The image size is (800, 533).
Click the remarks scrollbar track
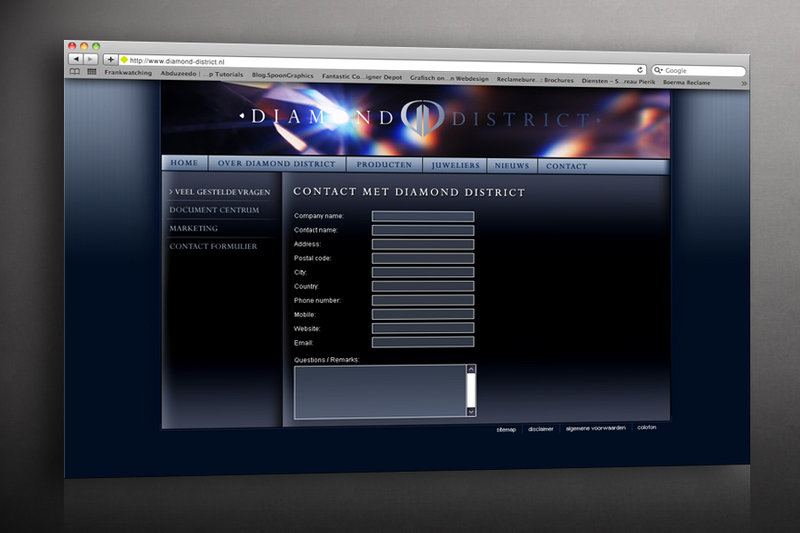click(x=471, y=391)
